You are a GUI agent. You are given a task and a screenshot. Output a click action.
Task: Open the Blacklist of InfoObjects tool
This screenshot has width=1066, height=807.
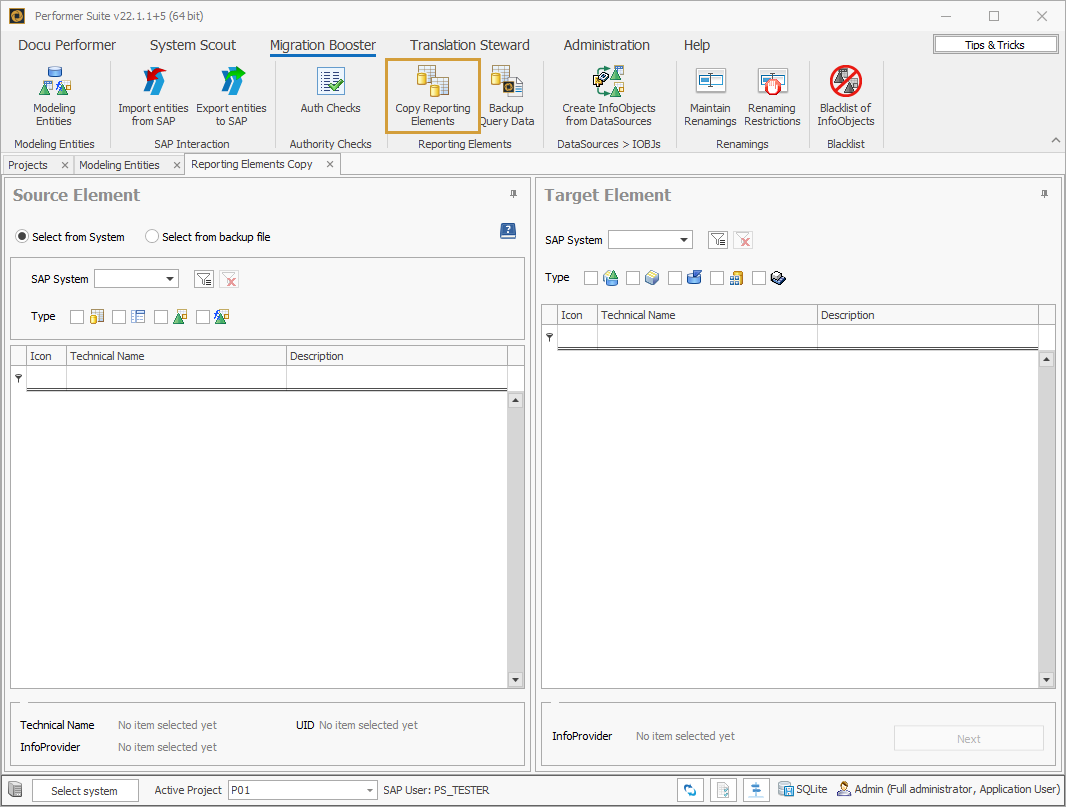pos(845,95)
